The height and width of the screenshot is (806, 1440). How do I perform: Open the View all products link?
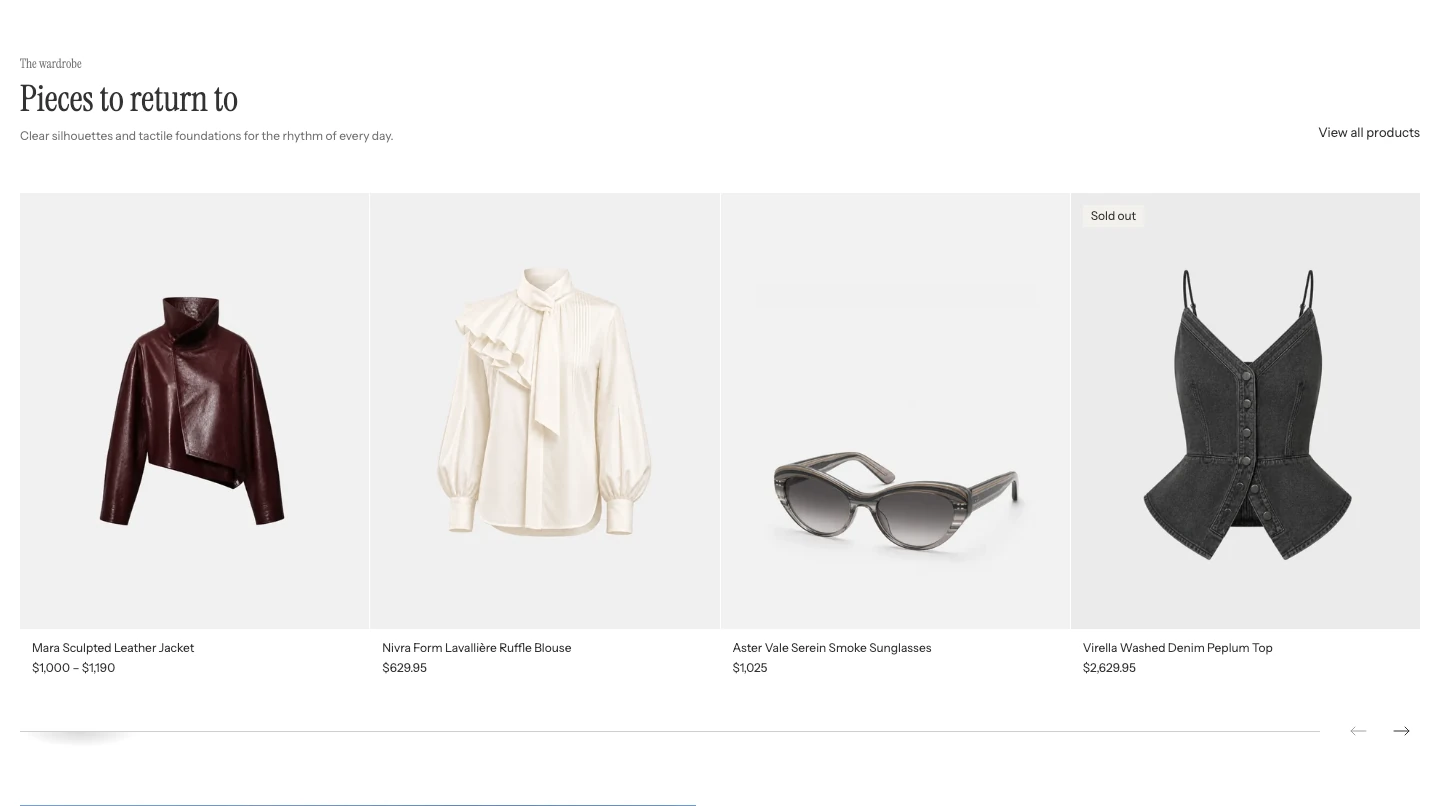pos(1369,132)
